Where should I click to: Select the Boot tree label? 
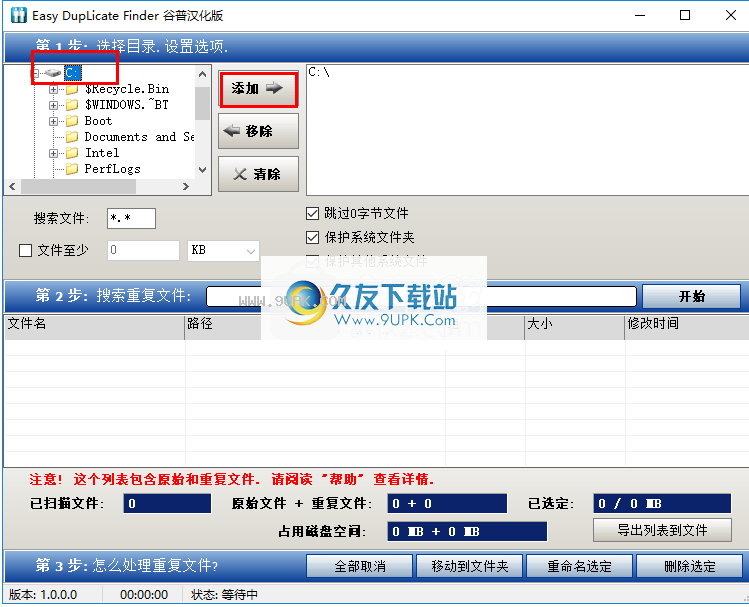(x=98, y=121)
